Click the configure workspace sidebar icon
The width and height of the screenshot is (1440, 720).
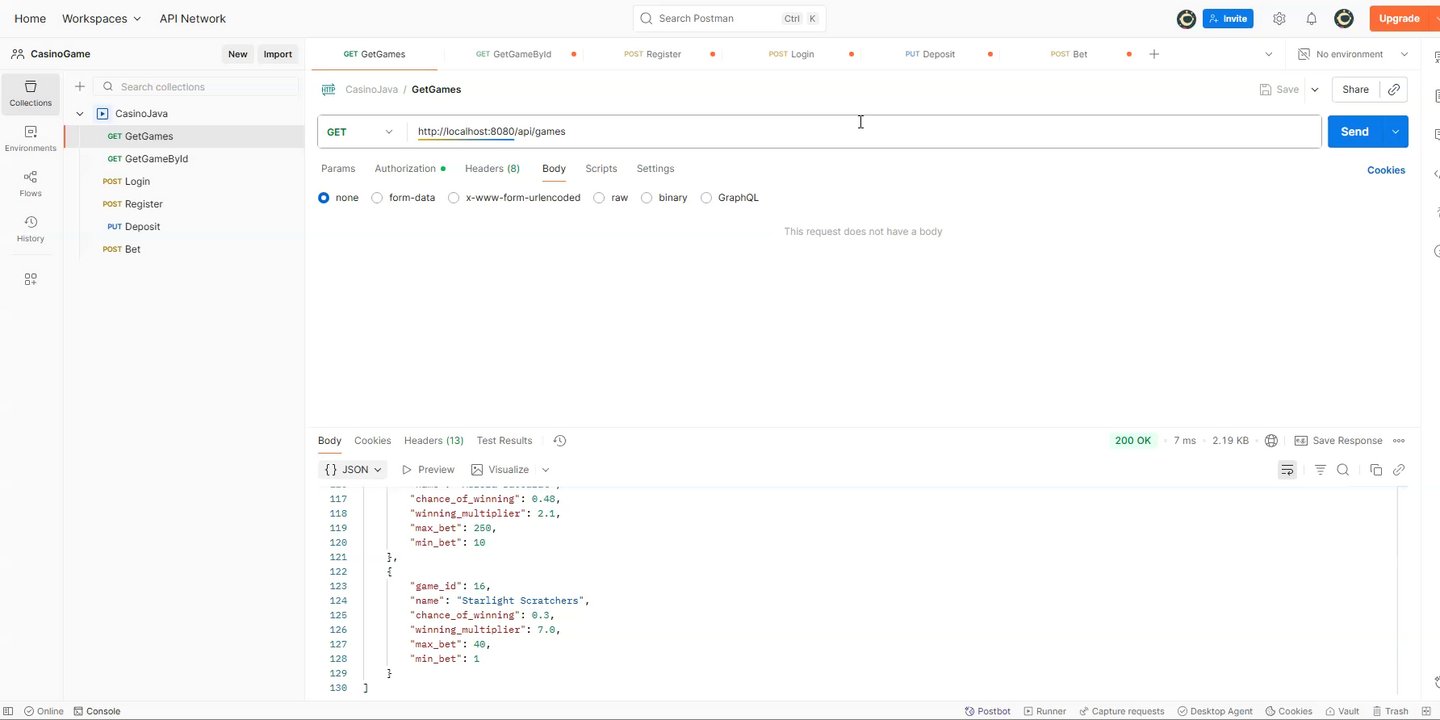(30, 280)
